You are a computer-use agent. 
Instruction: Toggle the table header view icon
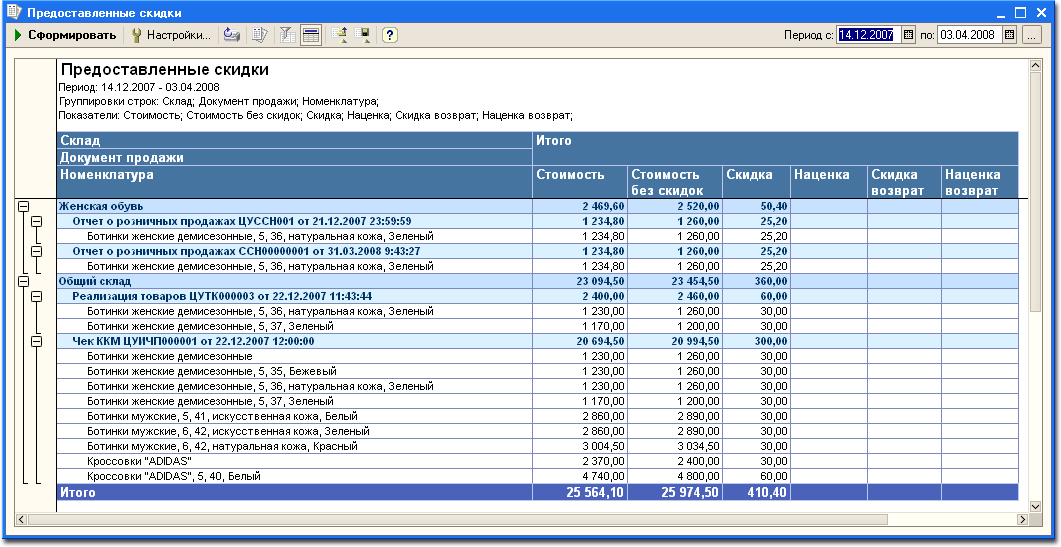[x=311, y=35]
